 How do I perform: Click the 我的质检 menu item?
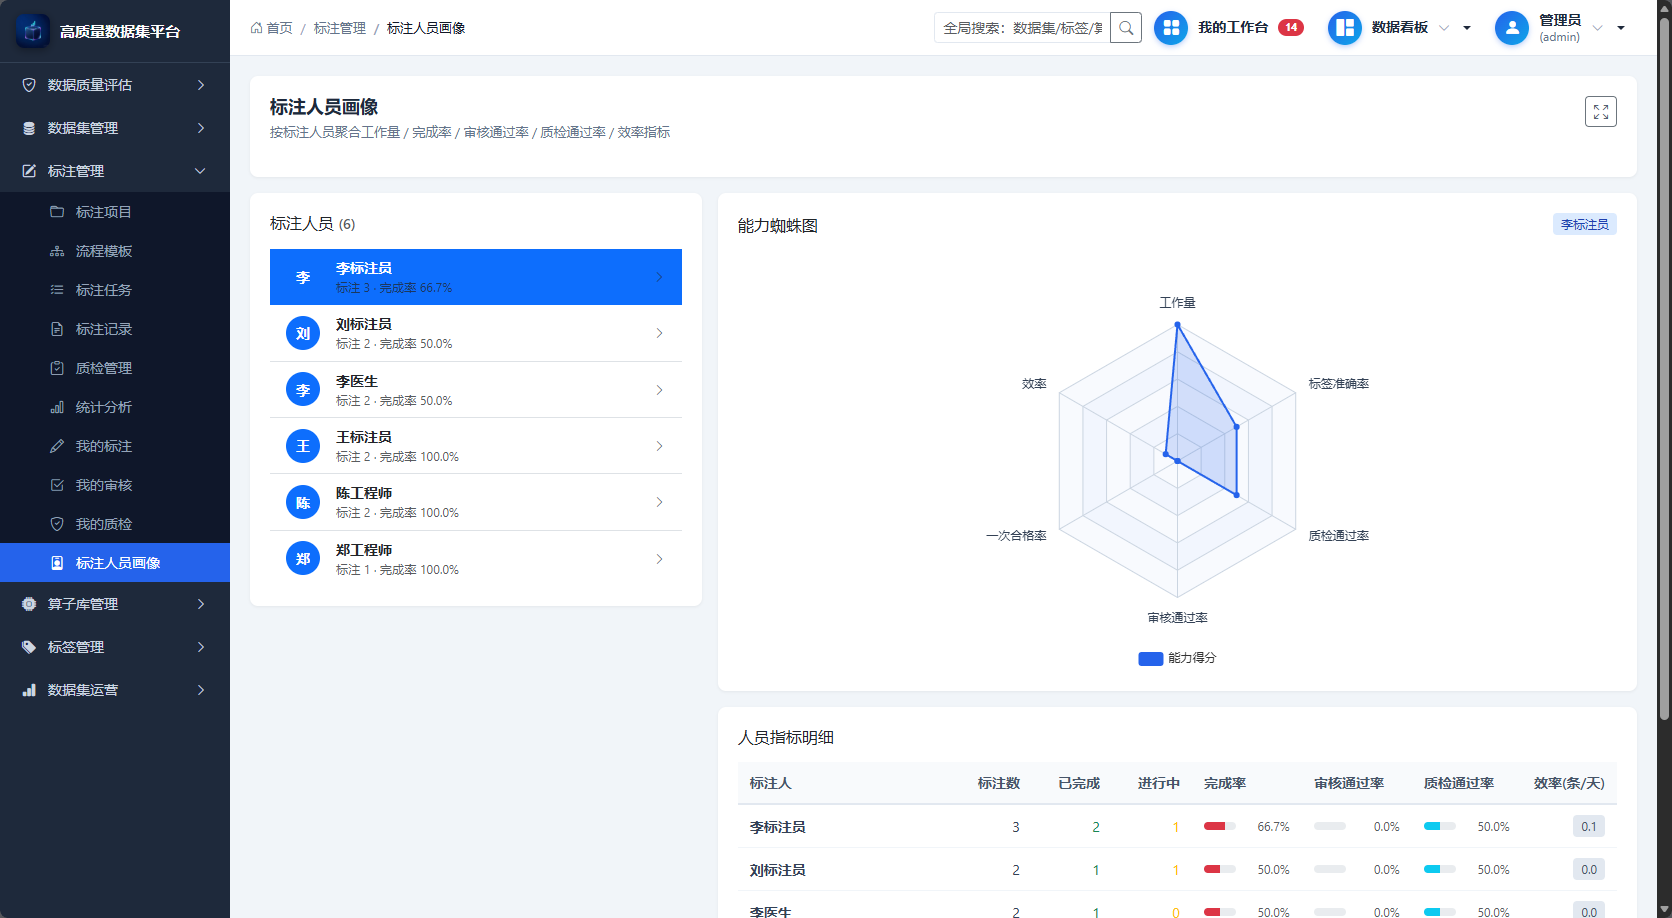click(x=115, y=524)
